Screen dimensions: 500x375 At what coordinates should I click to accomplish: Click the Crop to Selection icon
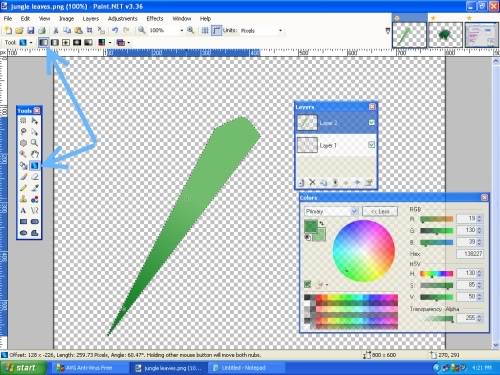[90, 30]
